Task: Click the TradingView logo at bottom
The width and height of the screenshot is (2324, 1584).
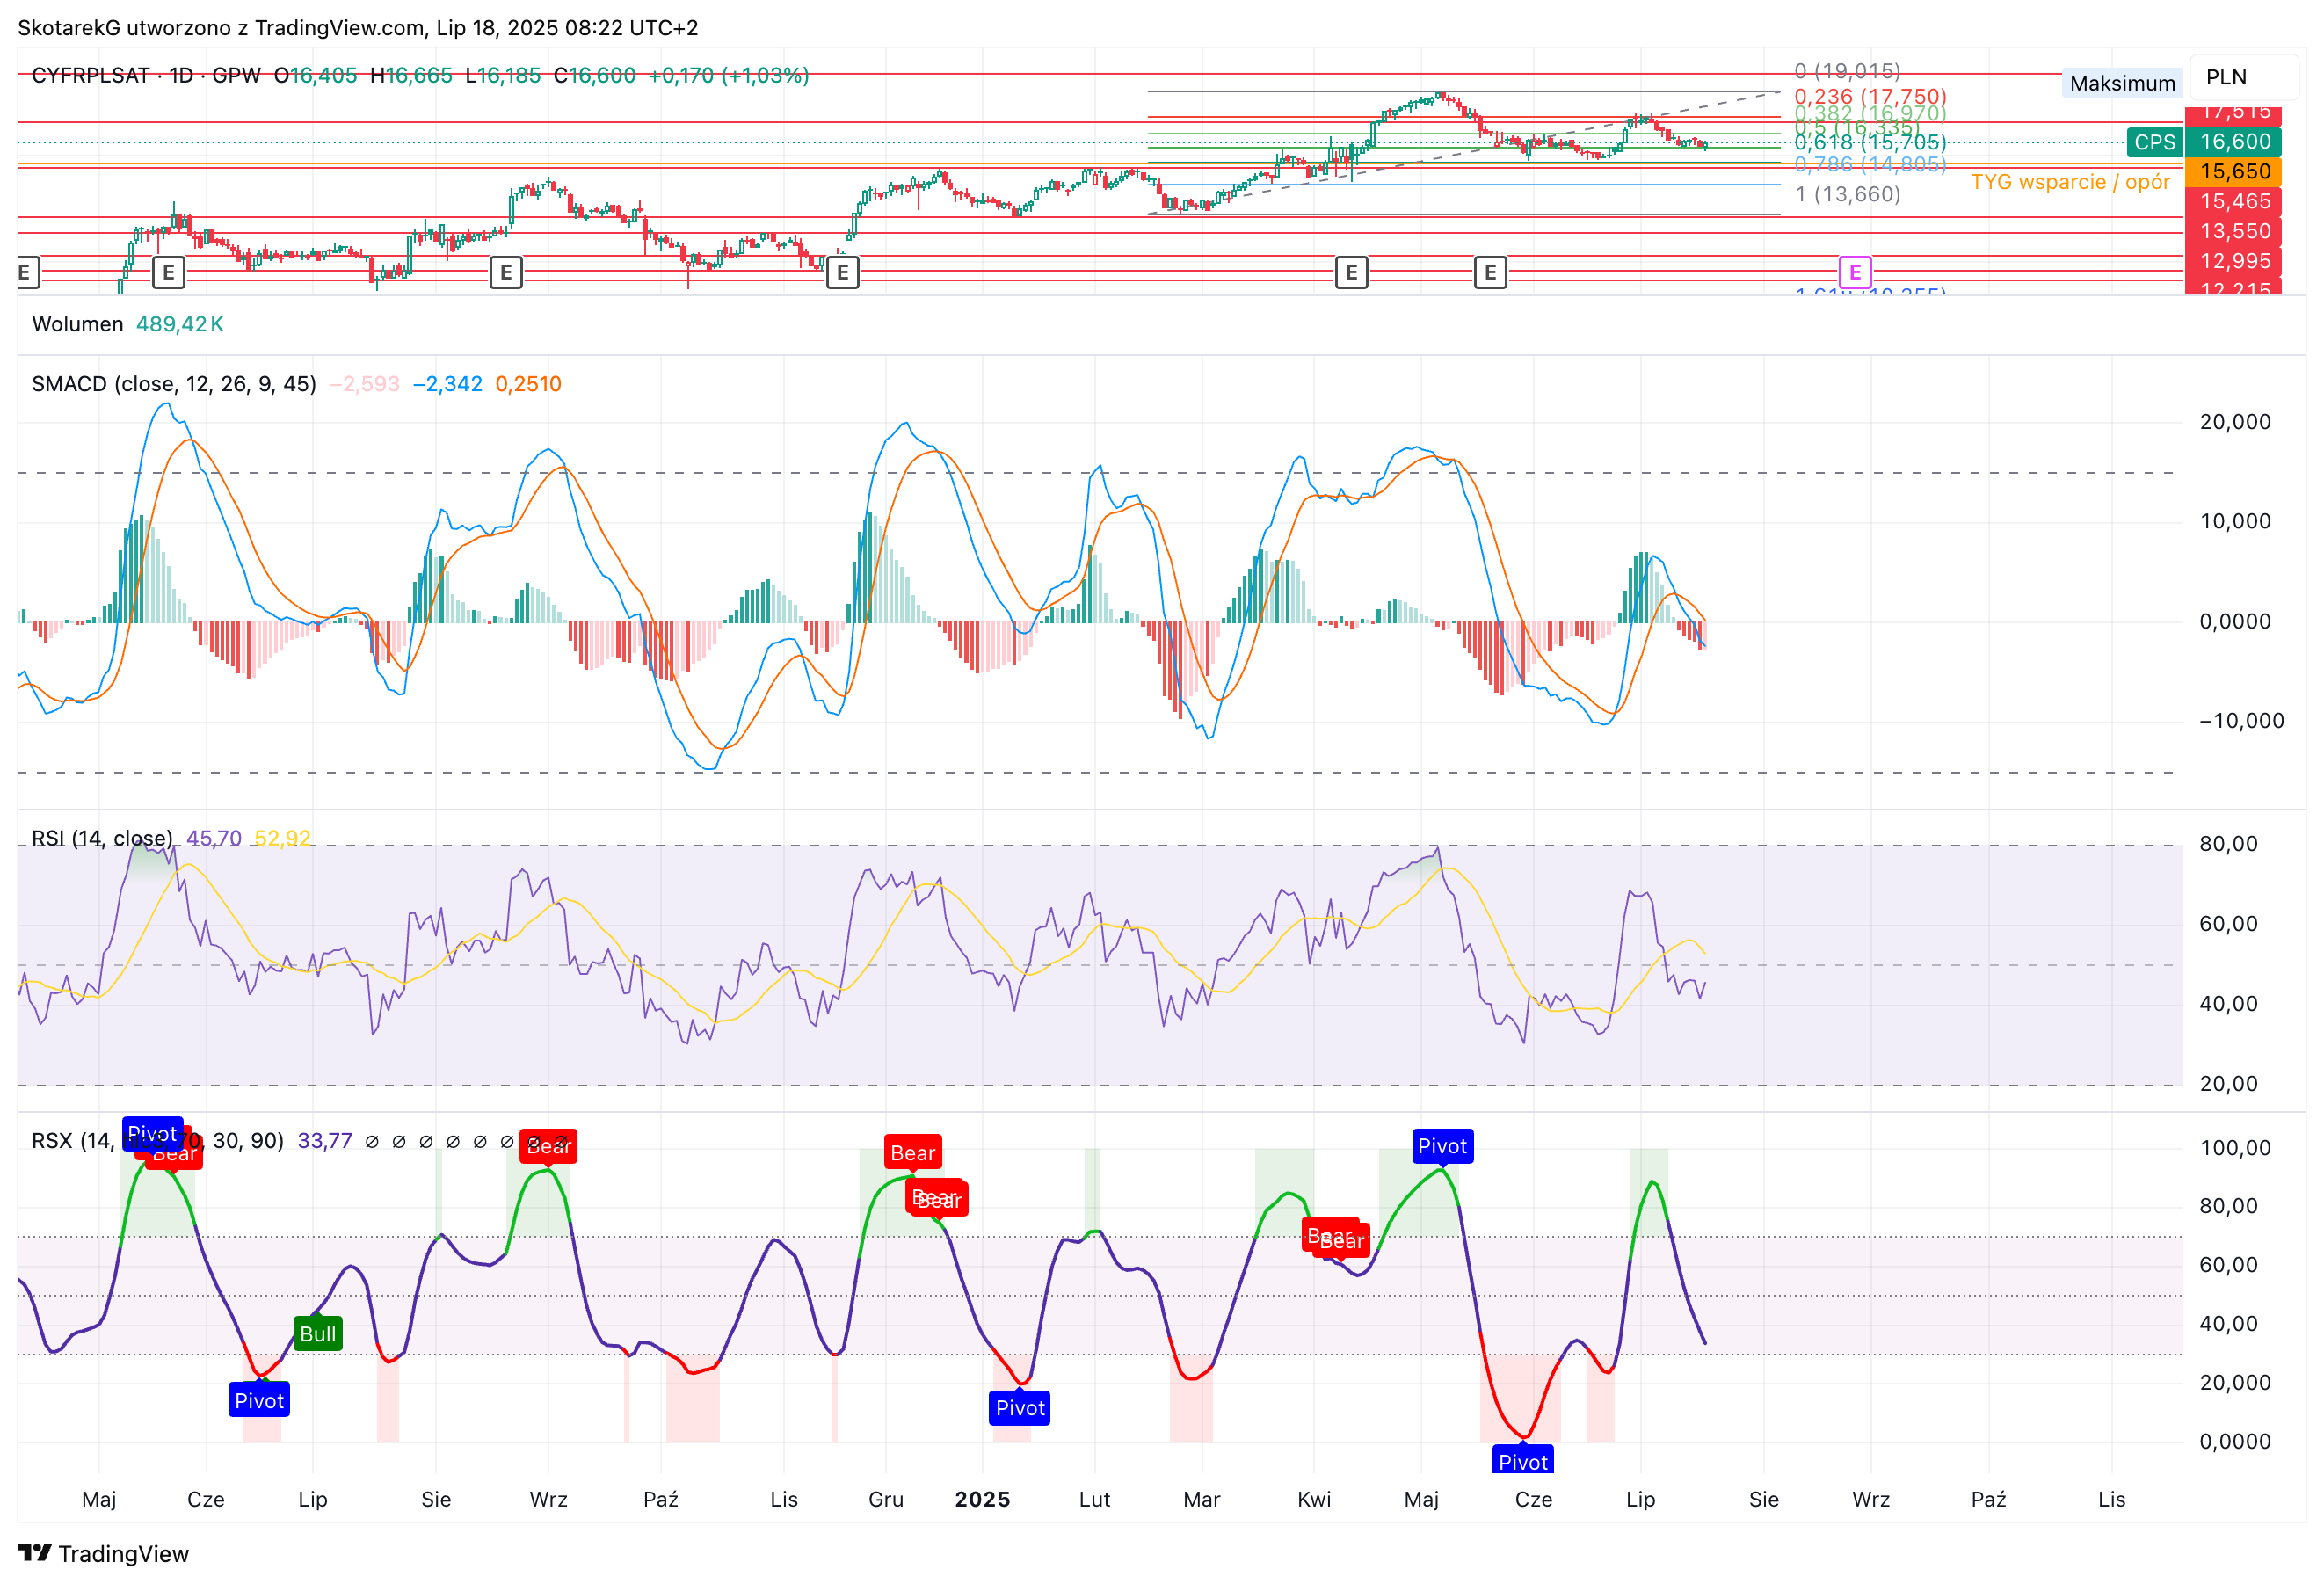Action: pos(103,1553)
